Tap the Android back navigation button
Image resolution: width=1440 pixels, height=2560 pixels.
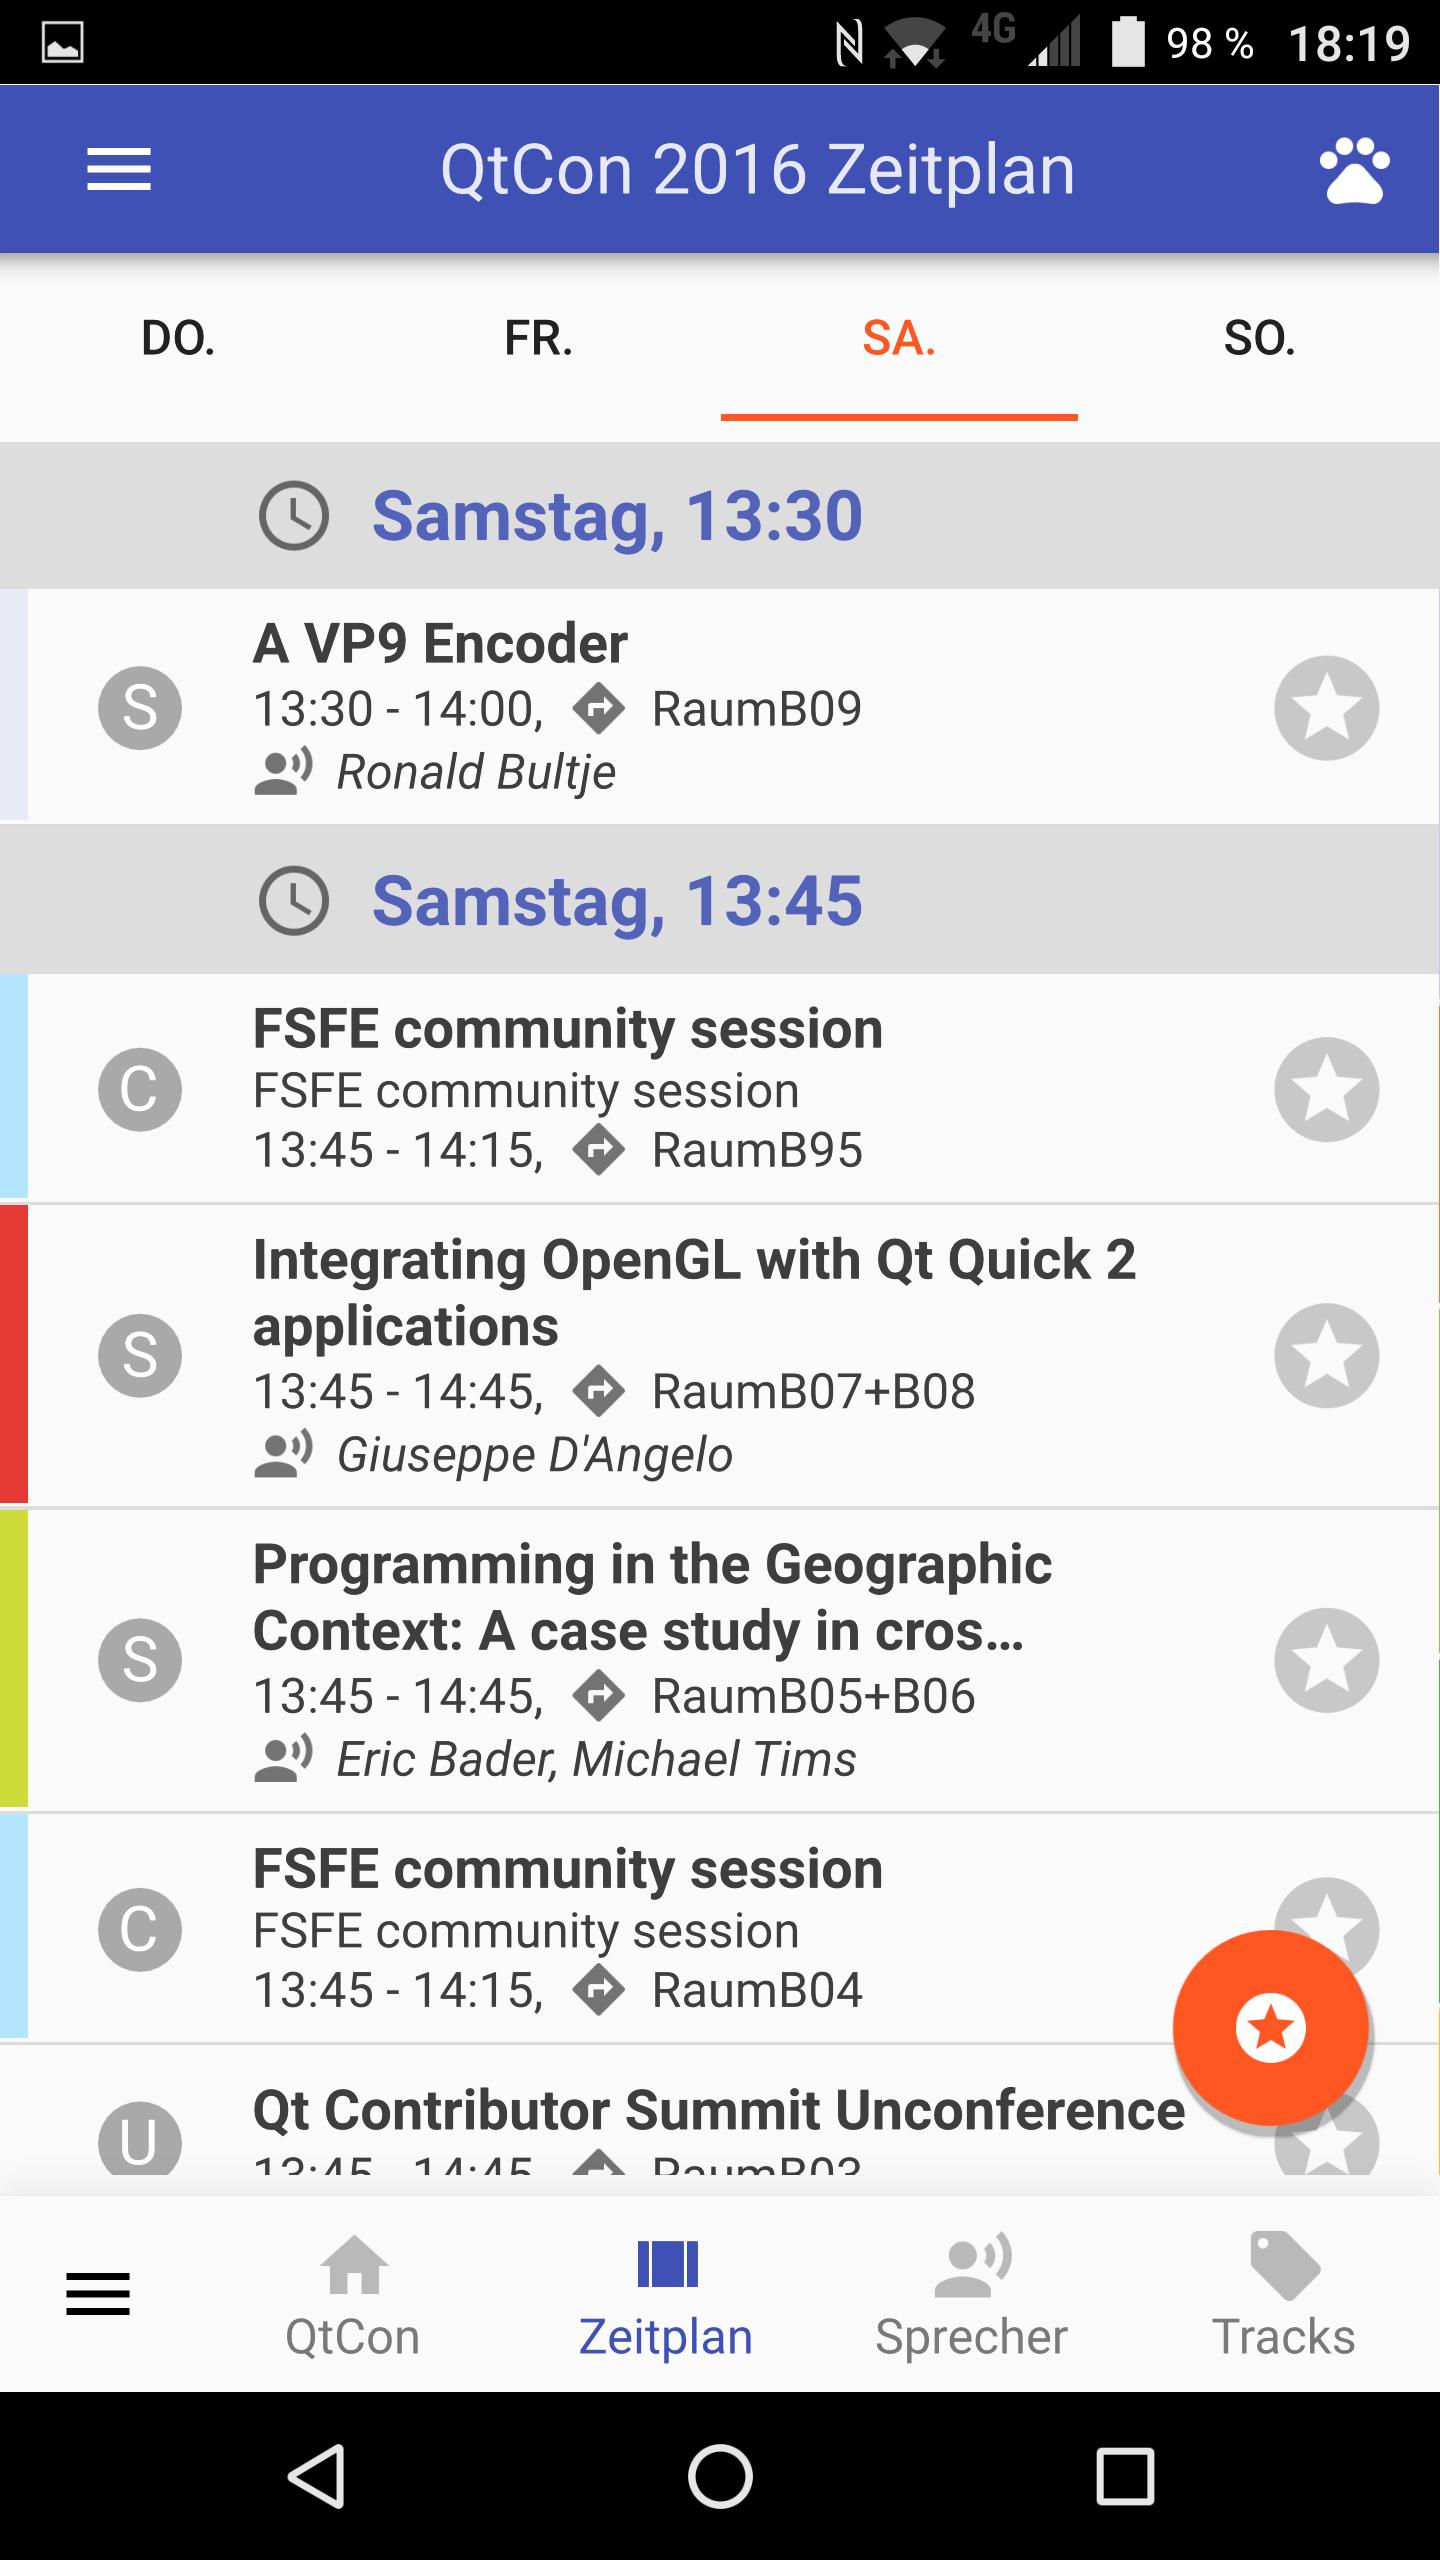318,2477
